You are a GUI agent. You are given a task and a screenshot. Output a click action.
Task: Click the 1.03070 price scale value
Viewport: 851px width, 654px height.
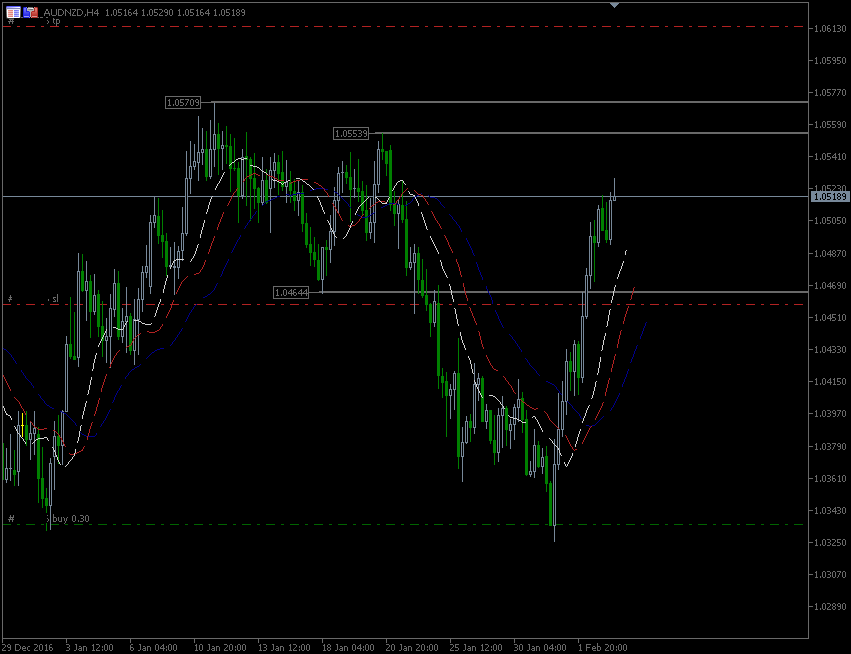[830, 574]
